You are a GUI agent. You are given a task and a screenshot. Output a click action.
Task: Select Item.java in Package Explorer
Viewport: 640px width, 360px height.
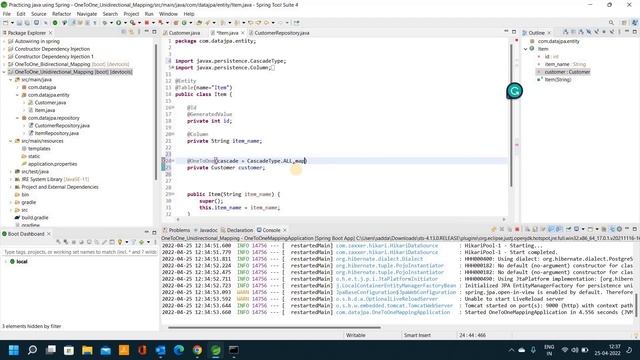tap(44, 110)
